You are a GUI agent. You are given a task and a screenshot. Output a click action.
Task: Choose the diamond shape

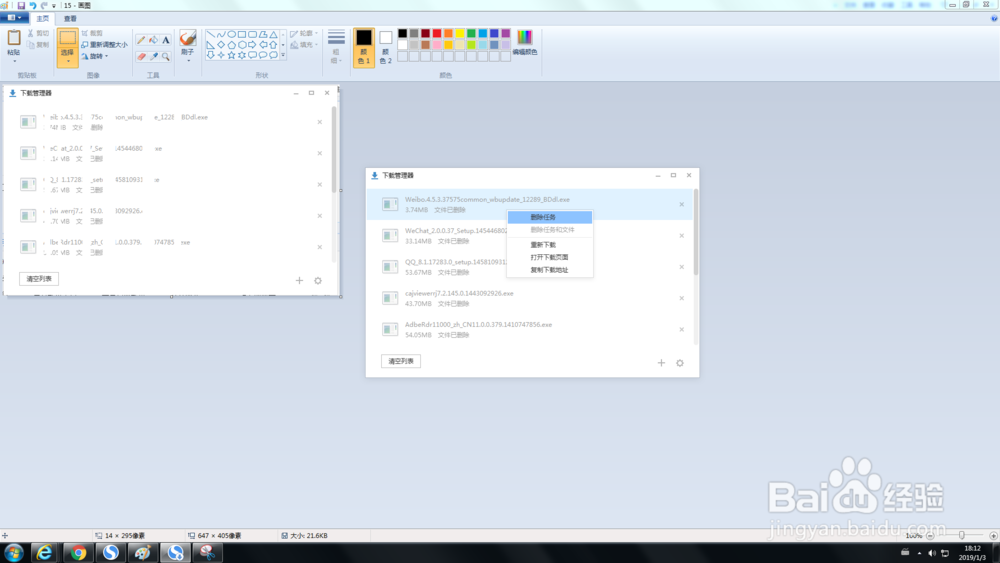click(x=221, y=45)
